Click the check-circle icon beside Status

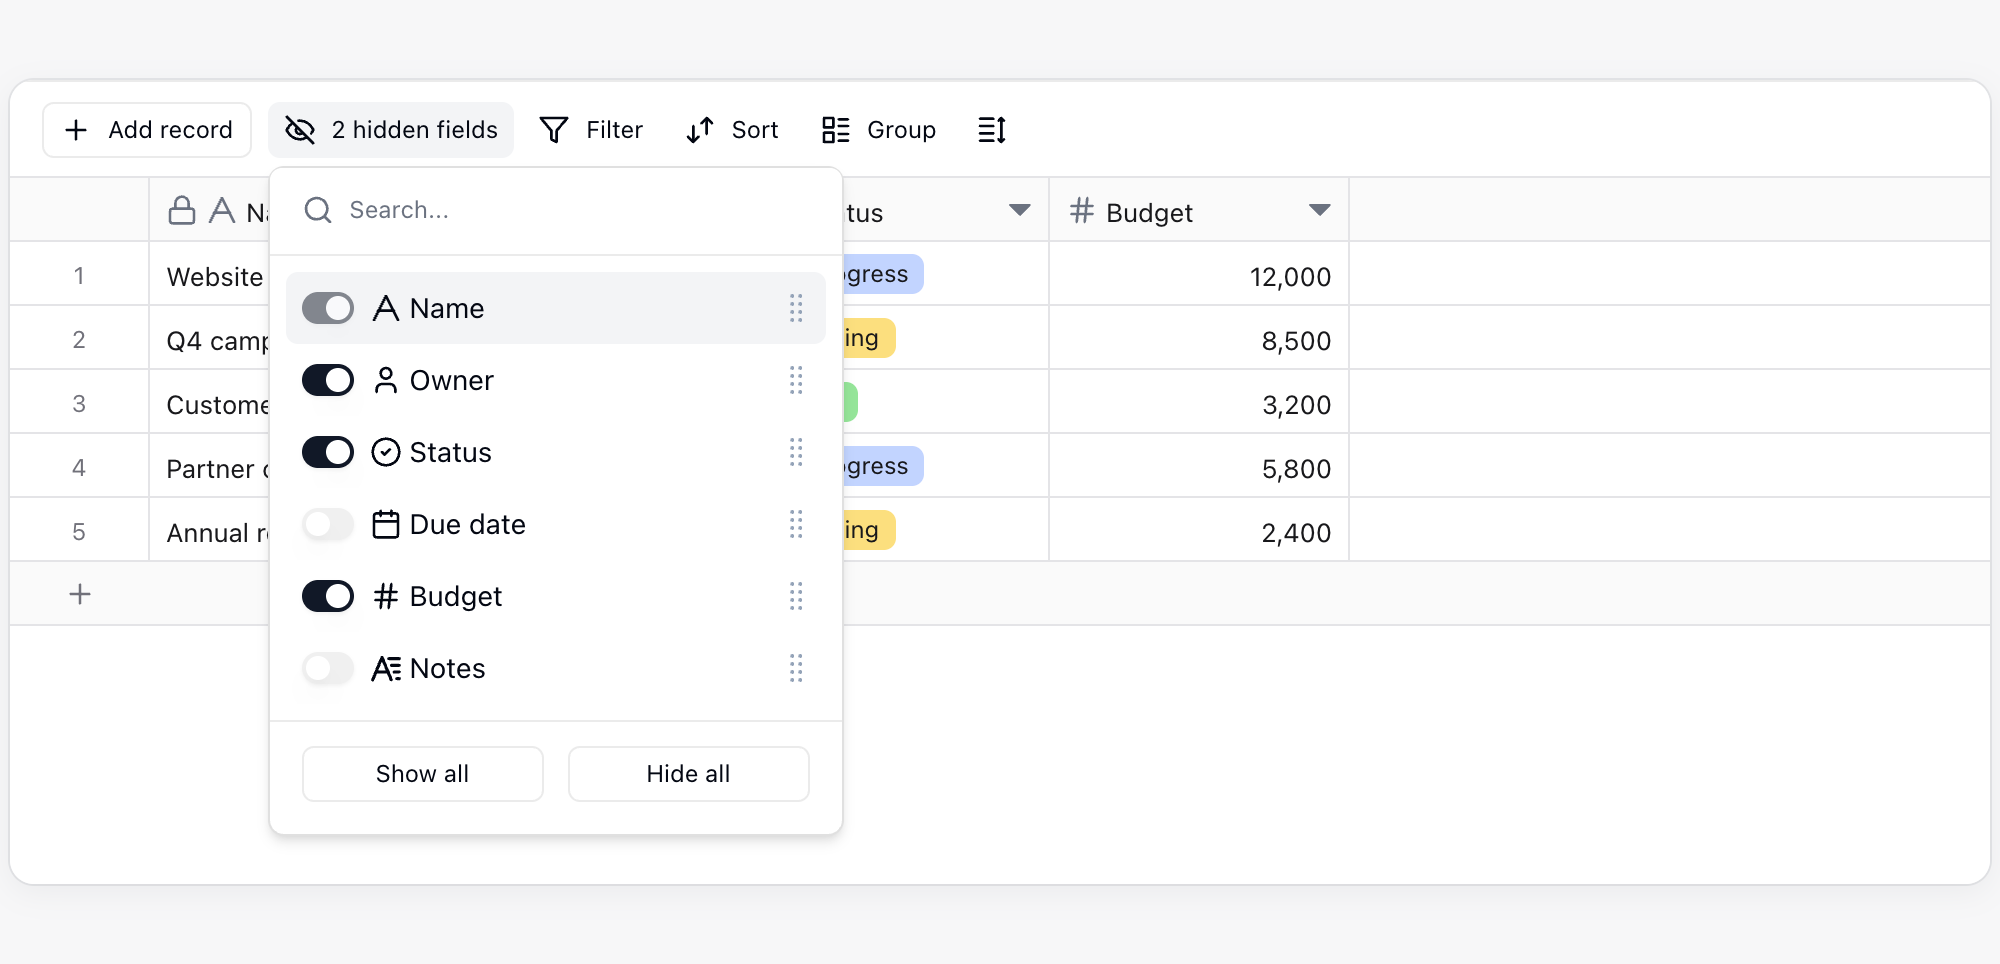pos(386,452)
